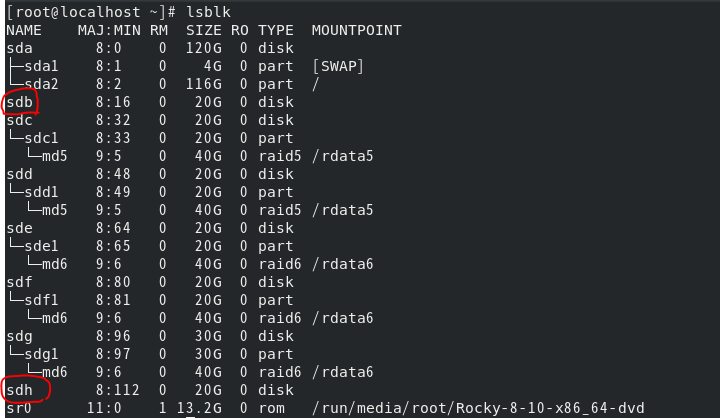Click the circled sdh disk name
Image resolution: width=720 pixels, height=418 pixels.
[20, 390]
